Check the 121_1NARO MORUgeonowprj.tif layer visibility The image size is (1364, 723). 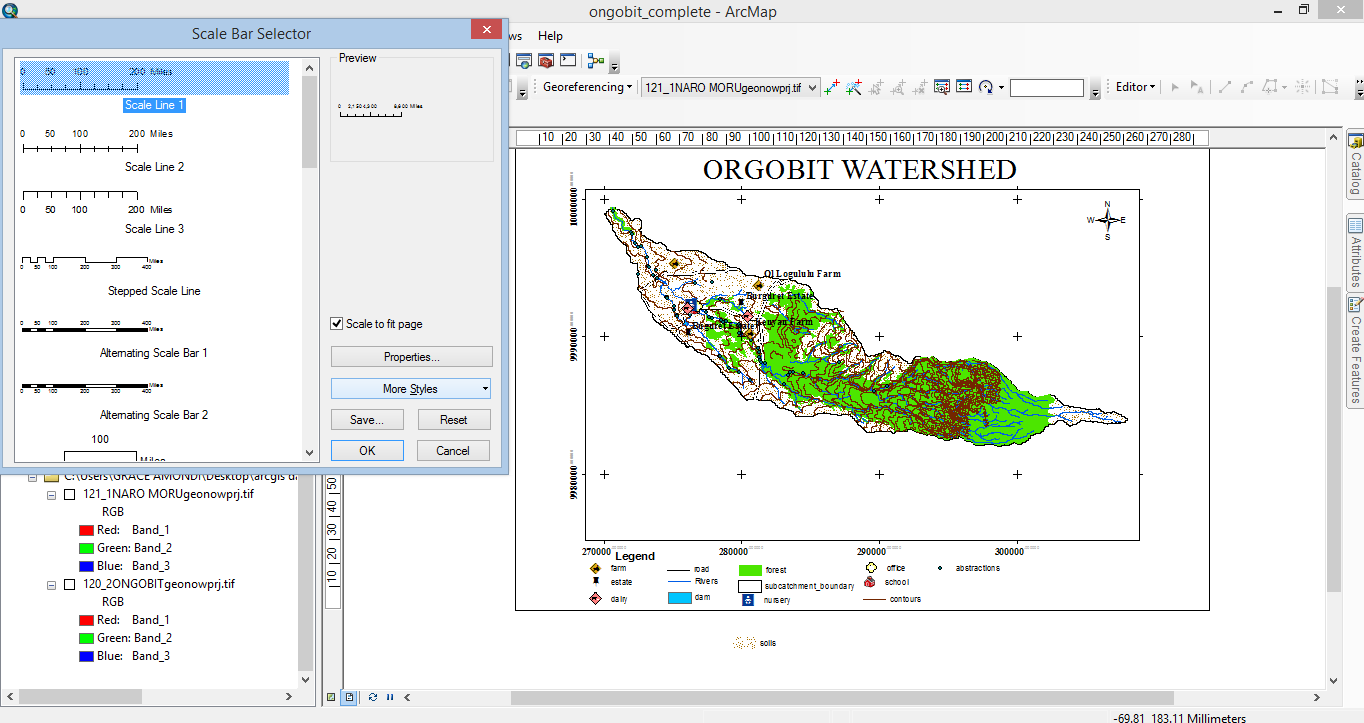click(x=69, y=494)
